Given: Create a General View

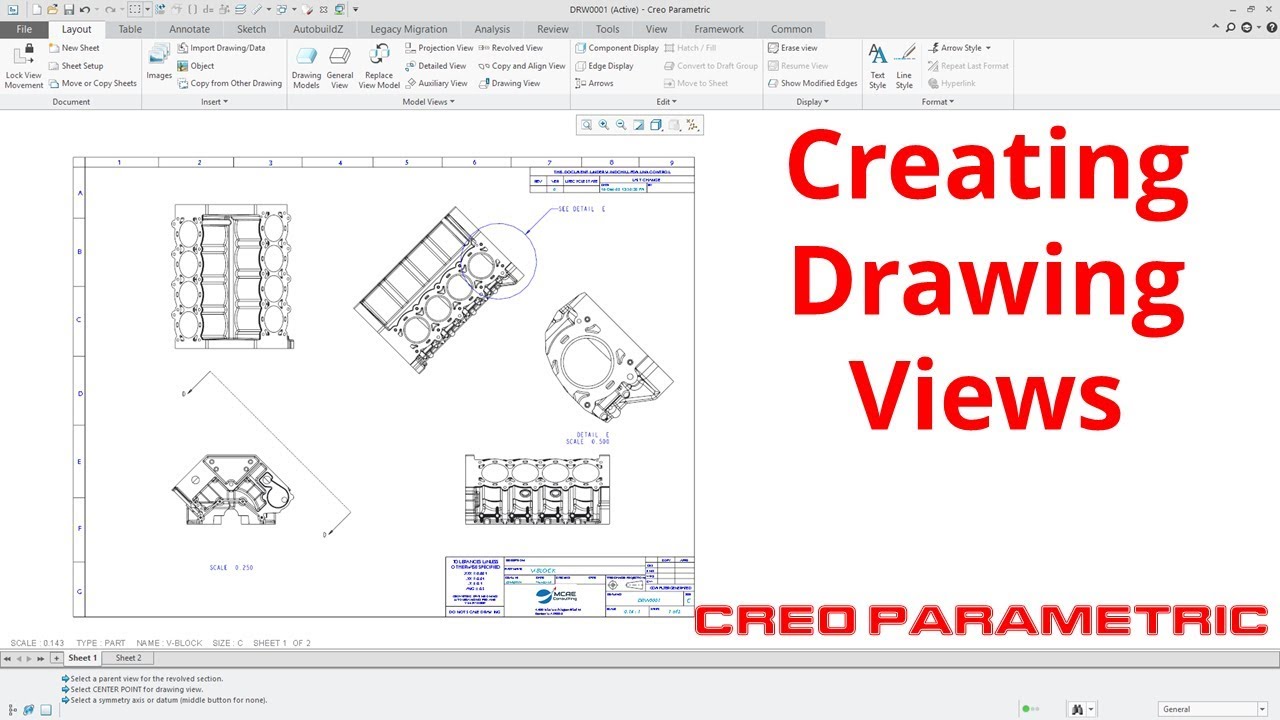Looking at the screenshot, I should (x=340, y=66).
